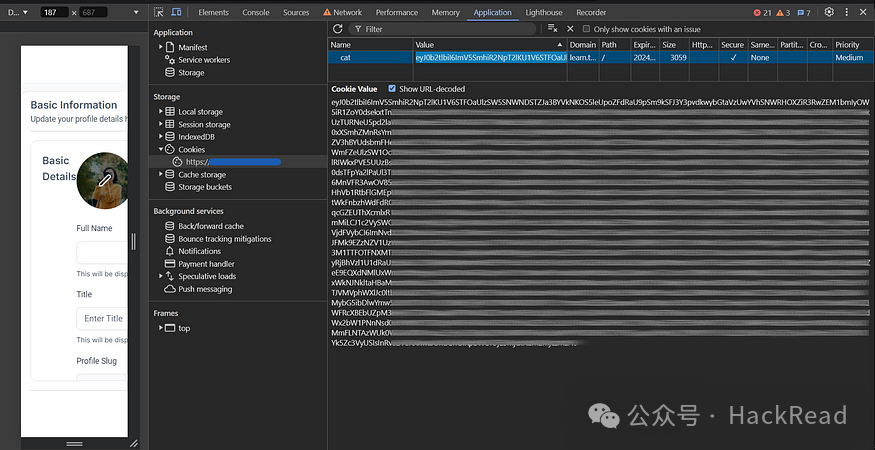Switch to the Performance tab
Screen dimensions: 875x450
[396, 12]
